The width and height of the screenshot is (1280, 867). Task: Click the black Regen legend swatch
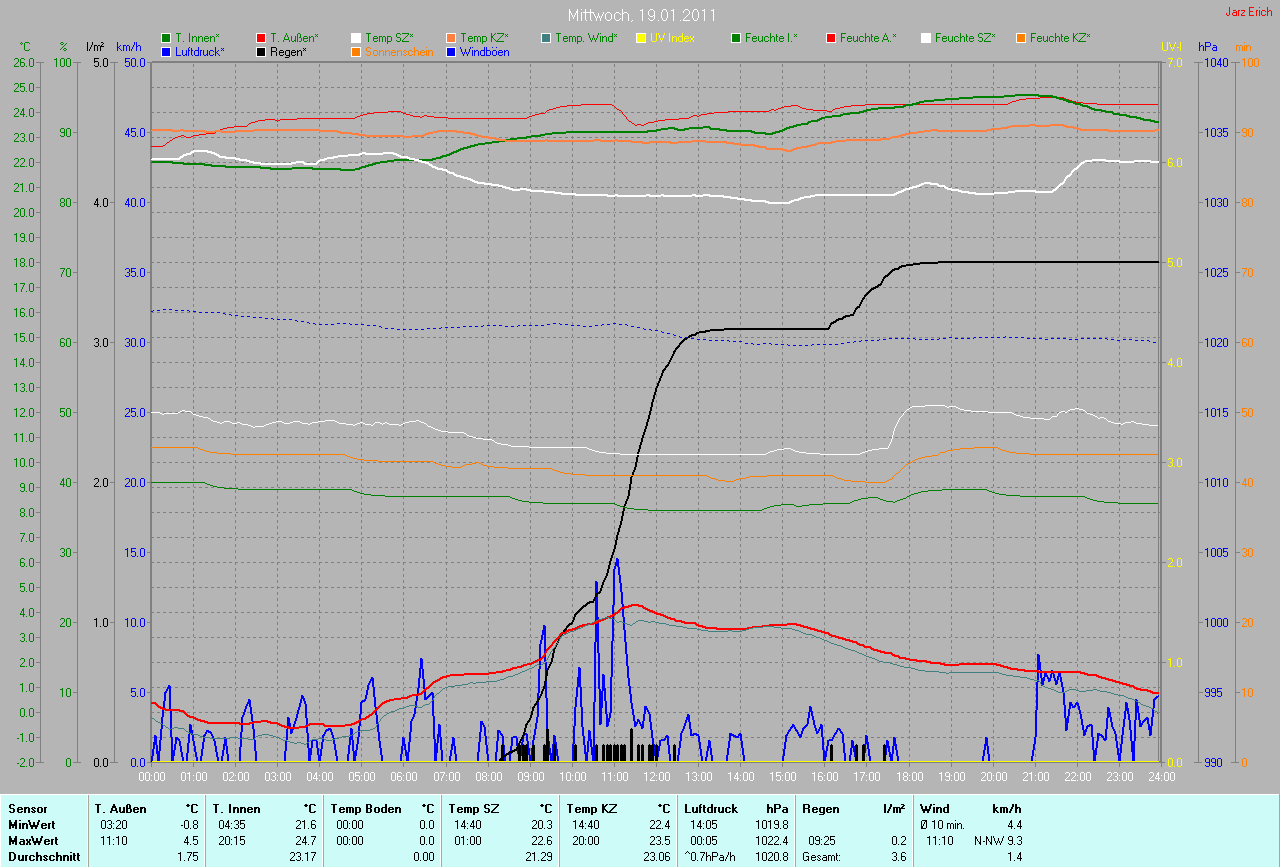pos(261,51)
